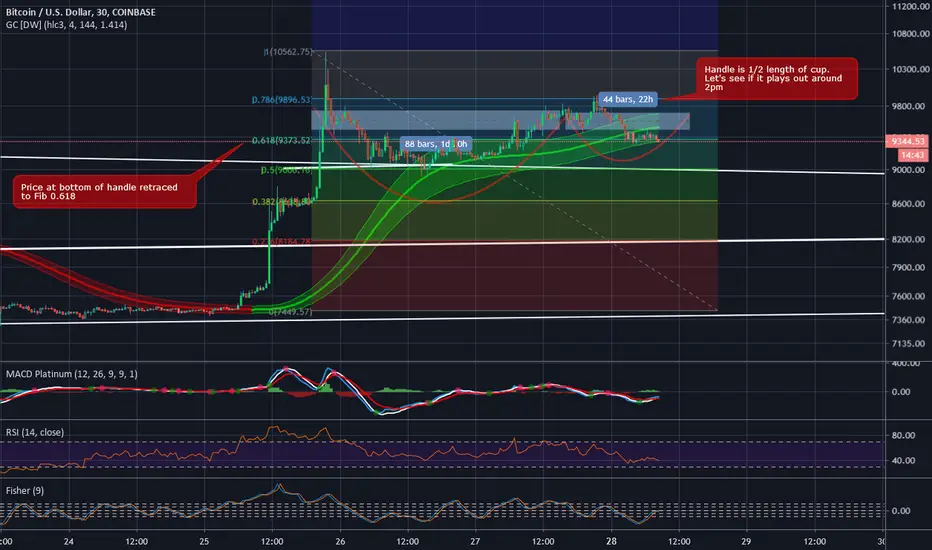Click the 'Price at bottom of handle' callout
Screen dimensions: 932x550
point(105,191)
